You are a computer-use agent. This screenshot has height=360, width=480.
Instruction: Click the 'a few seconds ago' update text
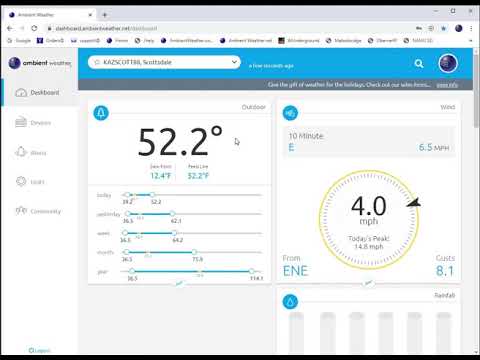271,66
